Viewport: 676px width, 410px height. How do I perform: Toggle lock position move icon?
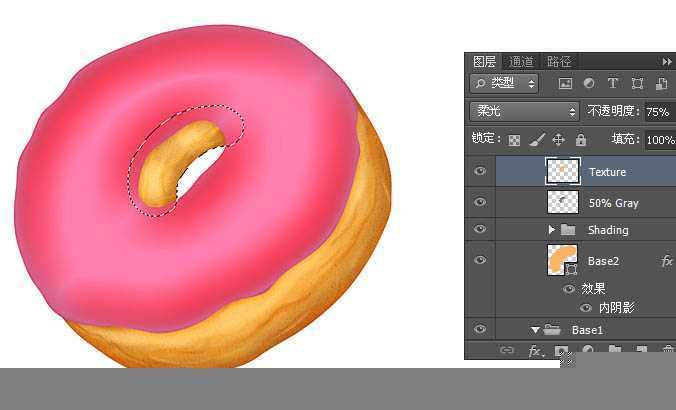point(558,140)
